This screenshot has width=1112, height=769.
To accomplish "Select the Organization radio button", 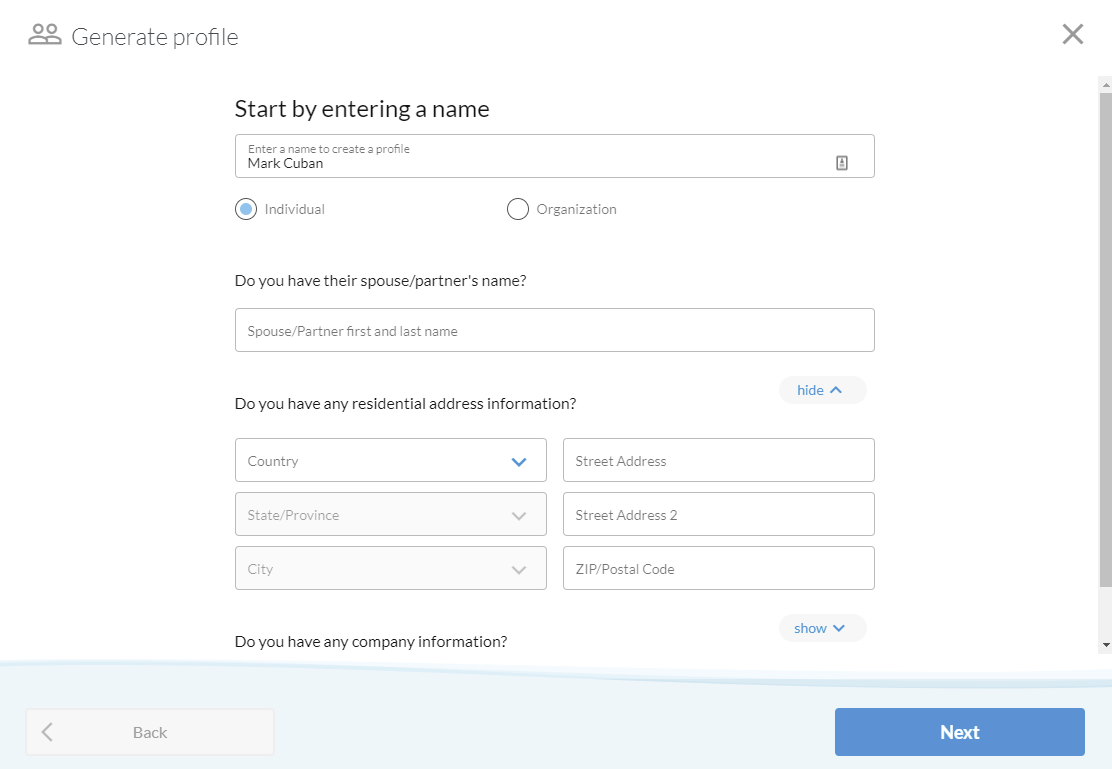I will click(517, 209).
